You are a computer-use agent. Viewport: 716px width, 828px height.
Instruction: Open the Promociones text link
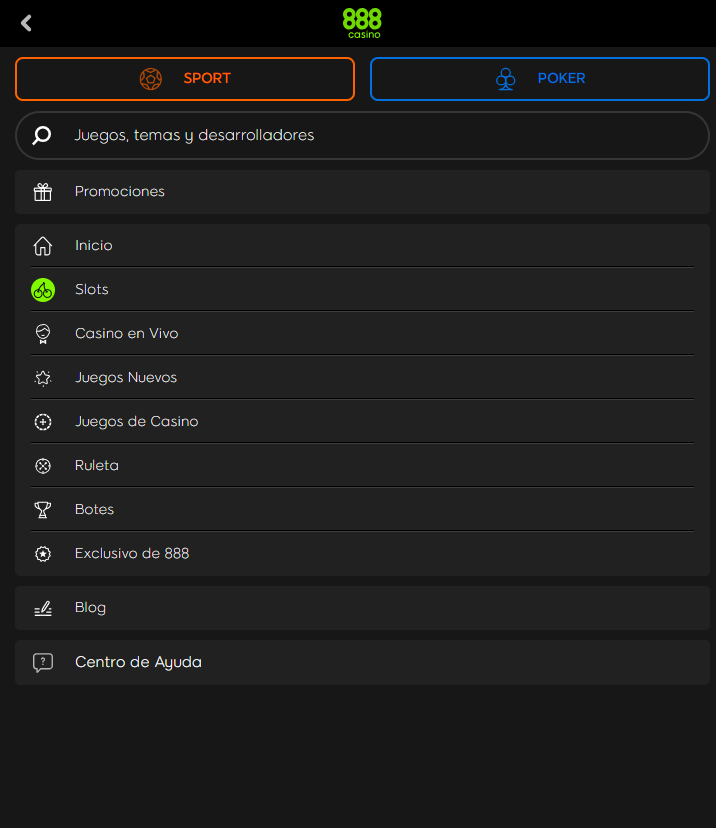point(120,192)
